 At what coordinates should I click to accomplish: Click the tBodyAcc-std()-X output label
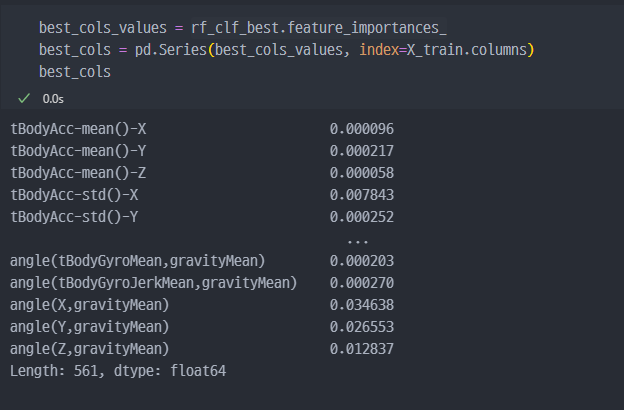(74, 194)
